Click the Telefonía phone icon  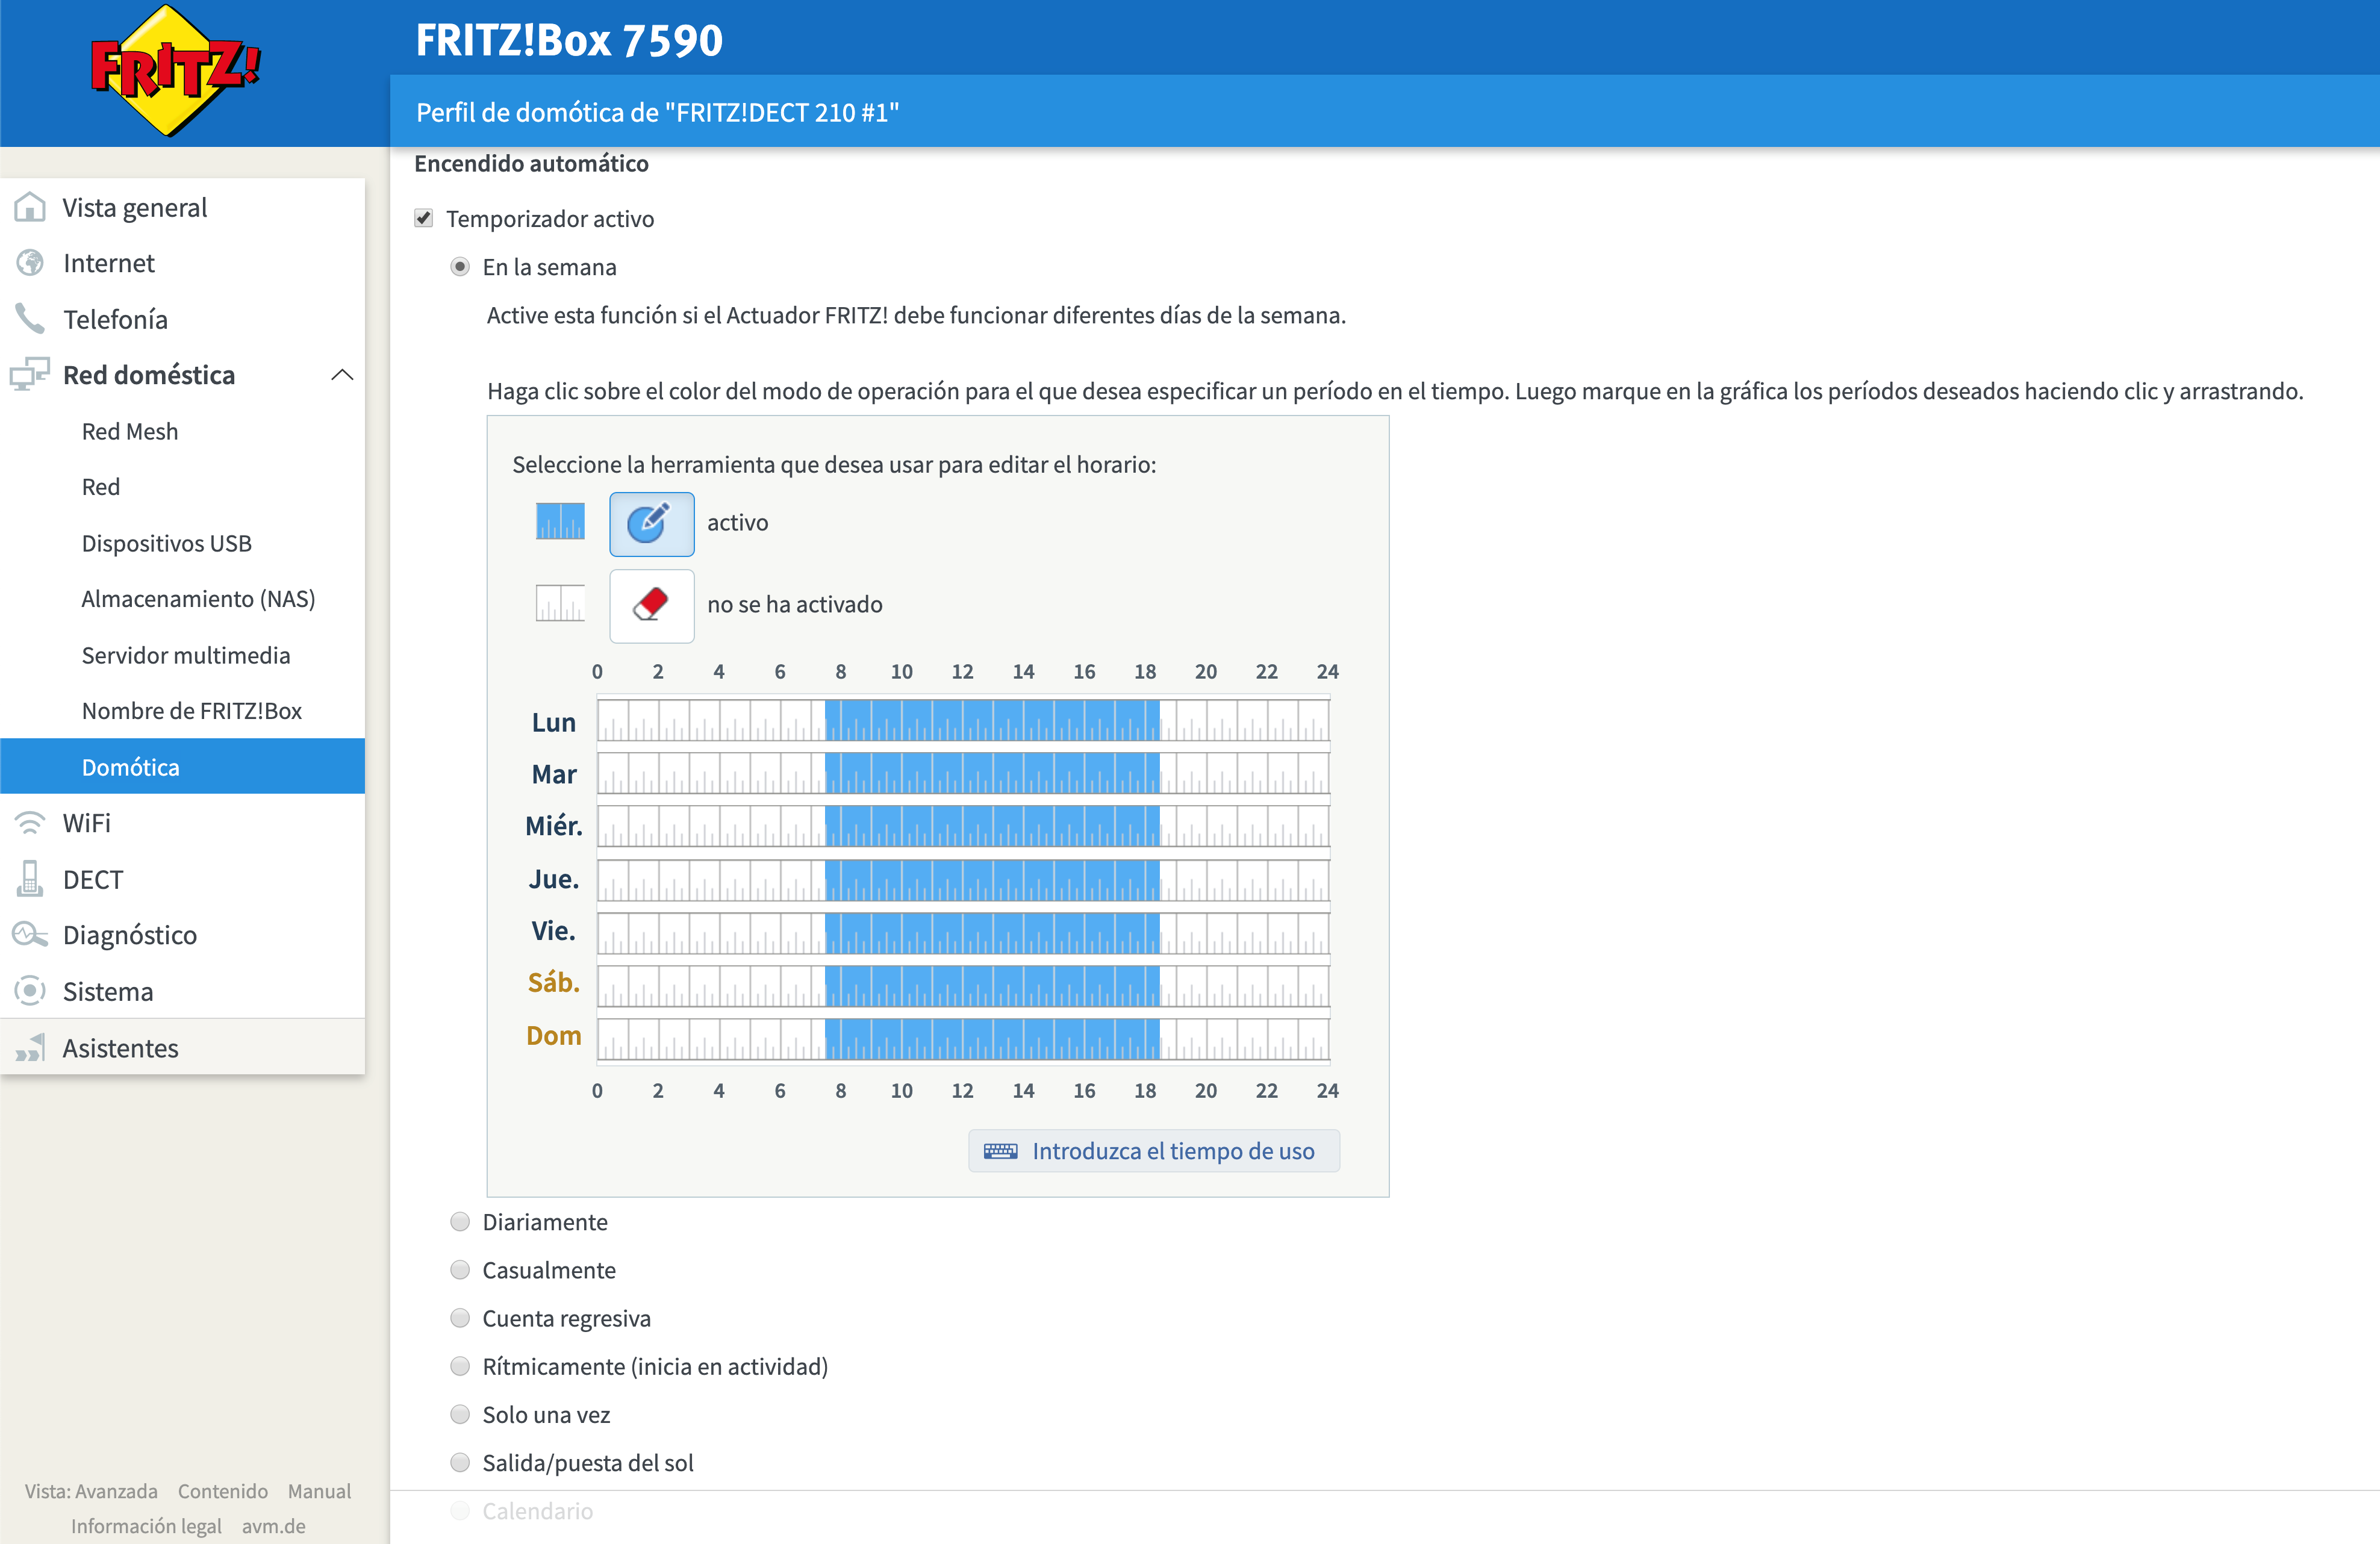click(30, 319)
